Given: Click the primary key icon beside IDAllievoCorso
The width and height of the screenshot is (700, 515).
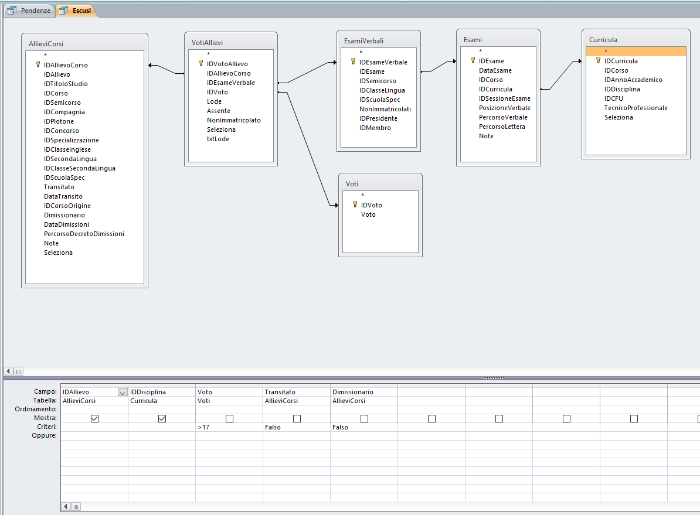Looking at the screenshot, I should coord(37,65).
